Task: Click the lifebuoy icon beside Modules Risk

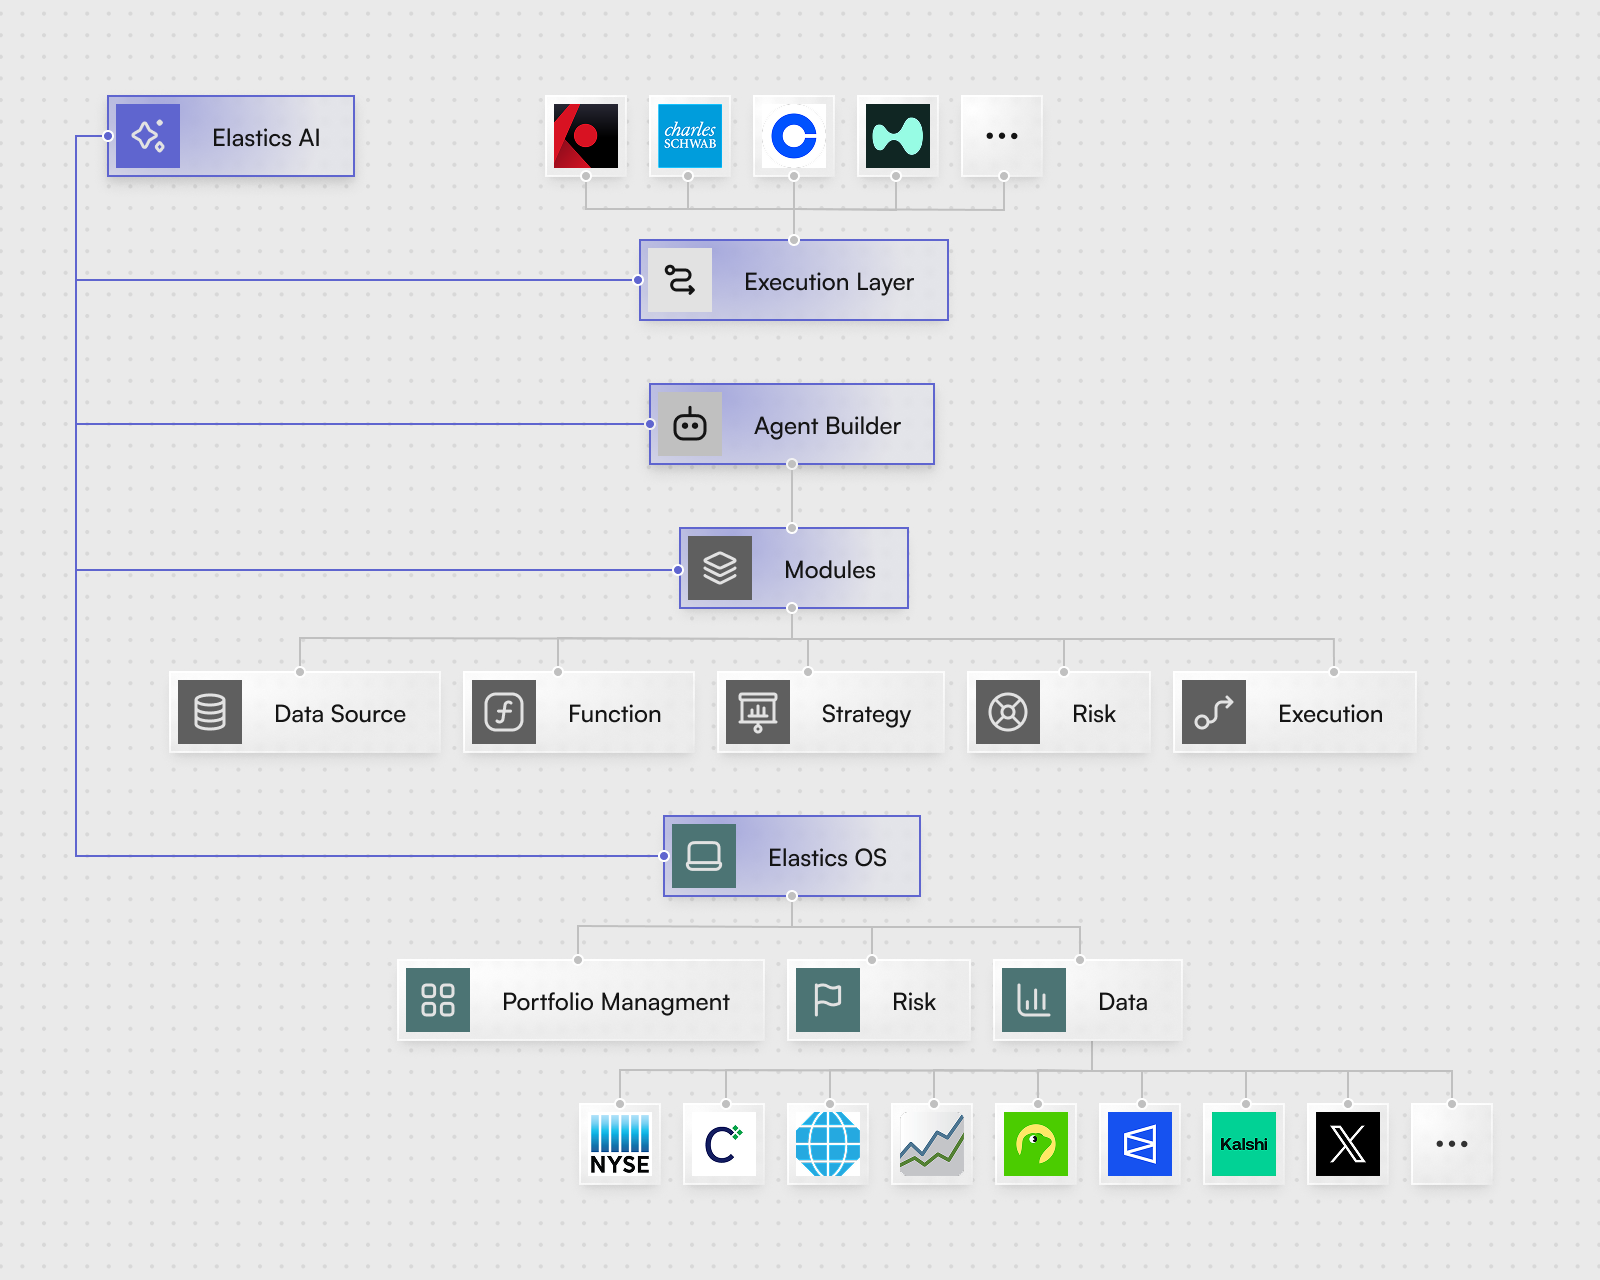Action: pos(1008,712)
